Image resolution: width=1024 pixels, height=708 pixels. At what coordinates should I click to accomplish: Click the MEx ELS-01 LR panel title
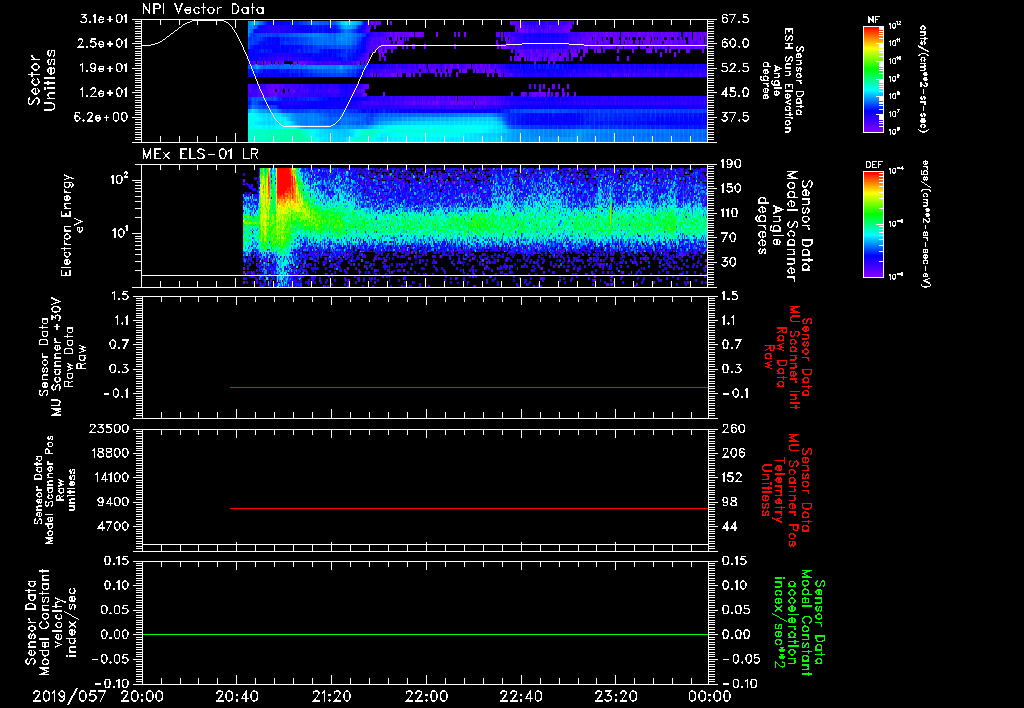pyautogui.click(x=200, y=154)
